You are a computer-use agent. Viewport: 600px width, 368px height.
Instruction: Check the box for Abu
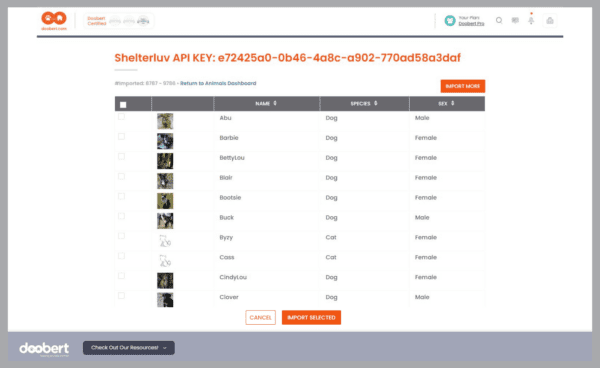click(121, 117)
